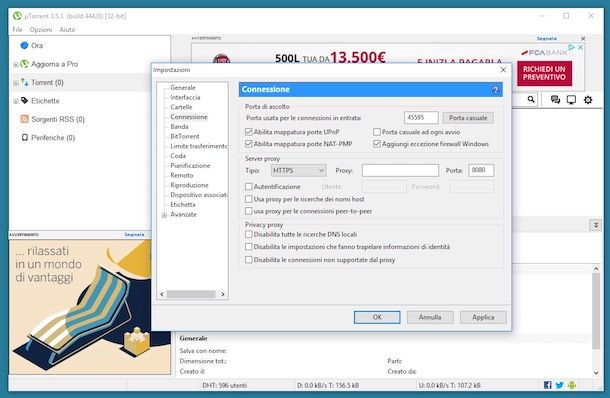Click RICHIEDI UN PREVENTIVO ad button
The height and width of the screenshot is (398, 610).
pyautogui.click(x=544, y=73)
